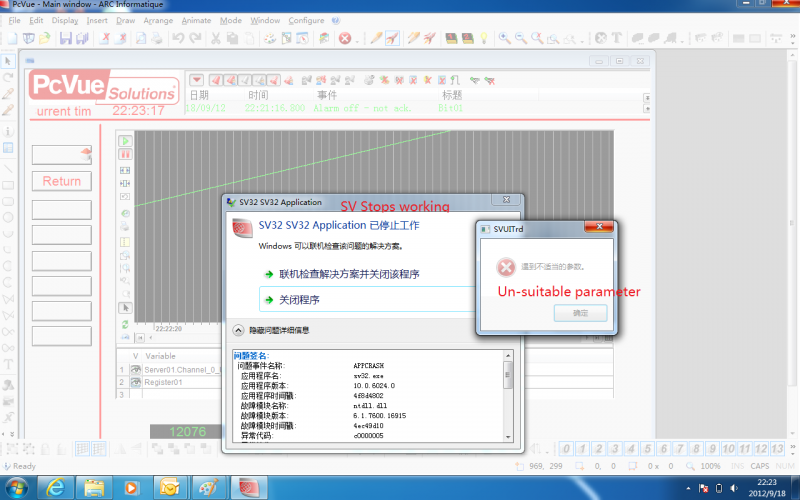
Task: Click the Copy icon in toolbar
Action: pyautogui.click(x=232, y=38)
